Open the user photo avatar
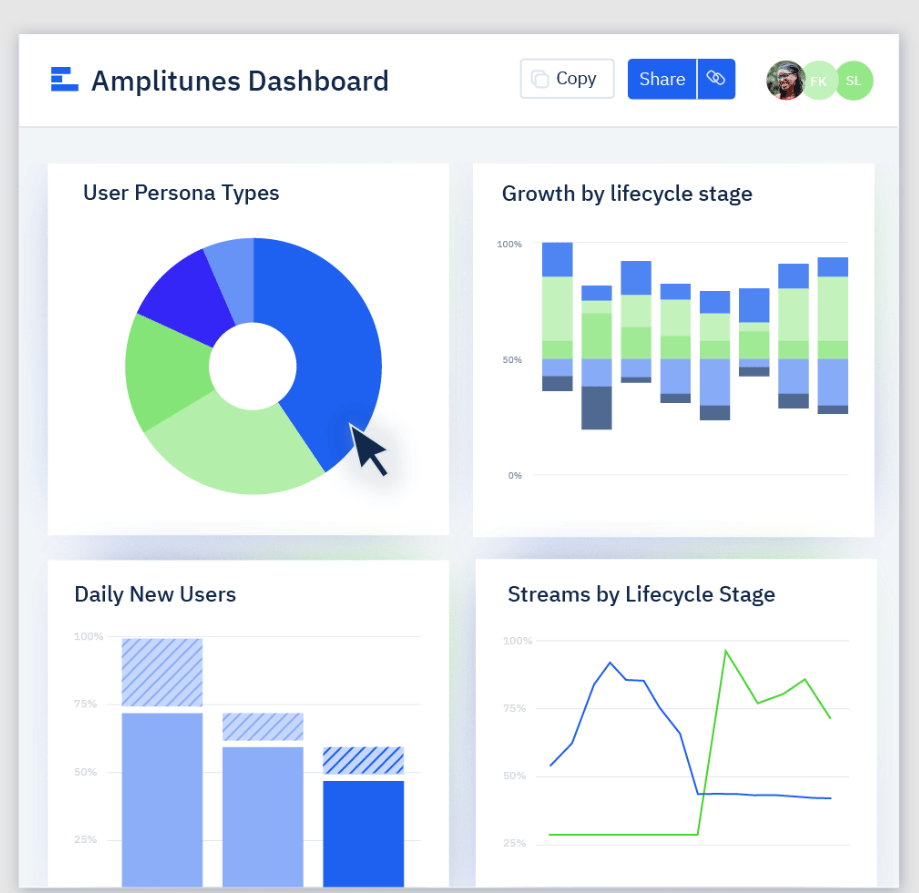 (785, 80)
